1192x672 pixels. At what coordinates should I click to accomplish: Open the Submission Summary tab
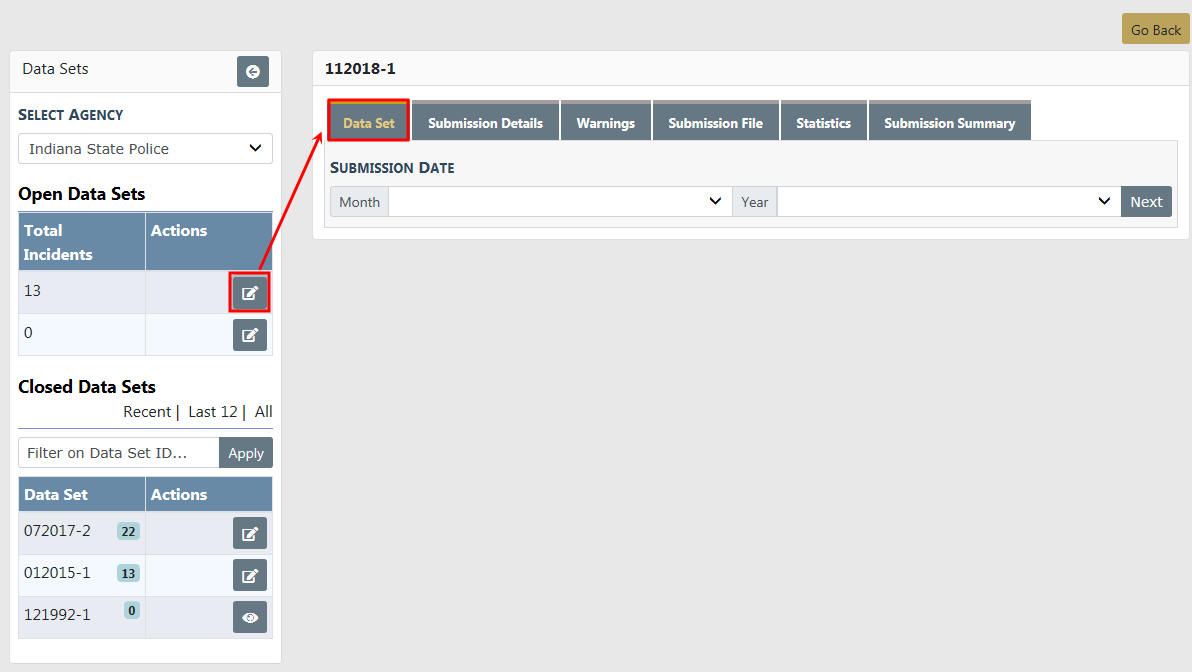949,123
